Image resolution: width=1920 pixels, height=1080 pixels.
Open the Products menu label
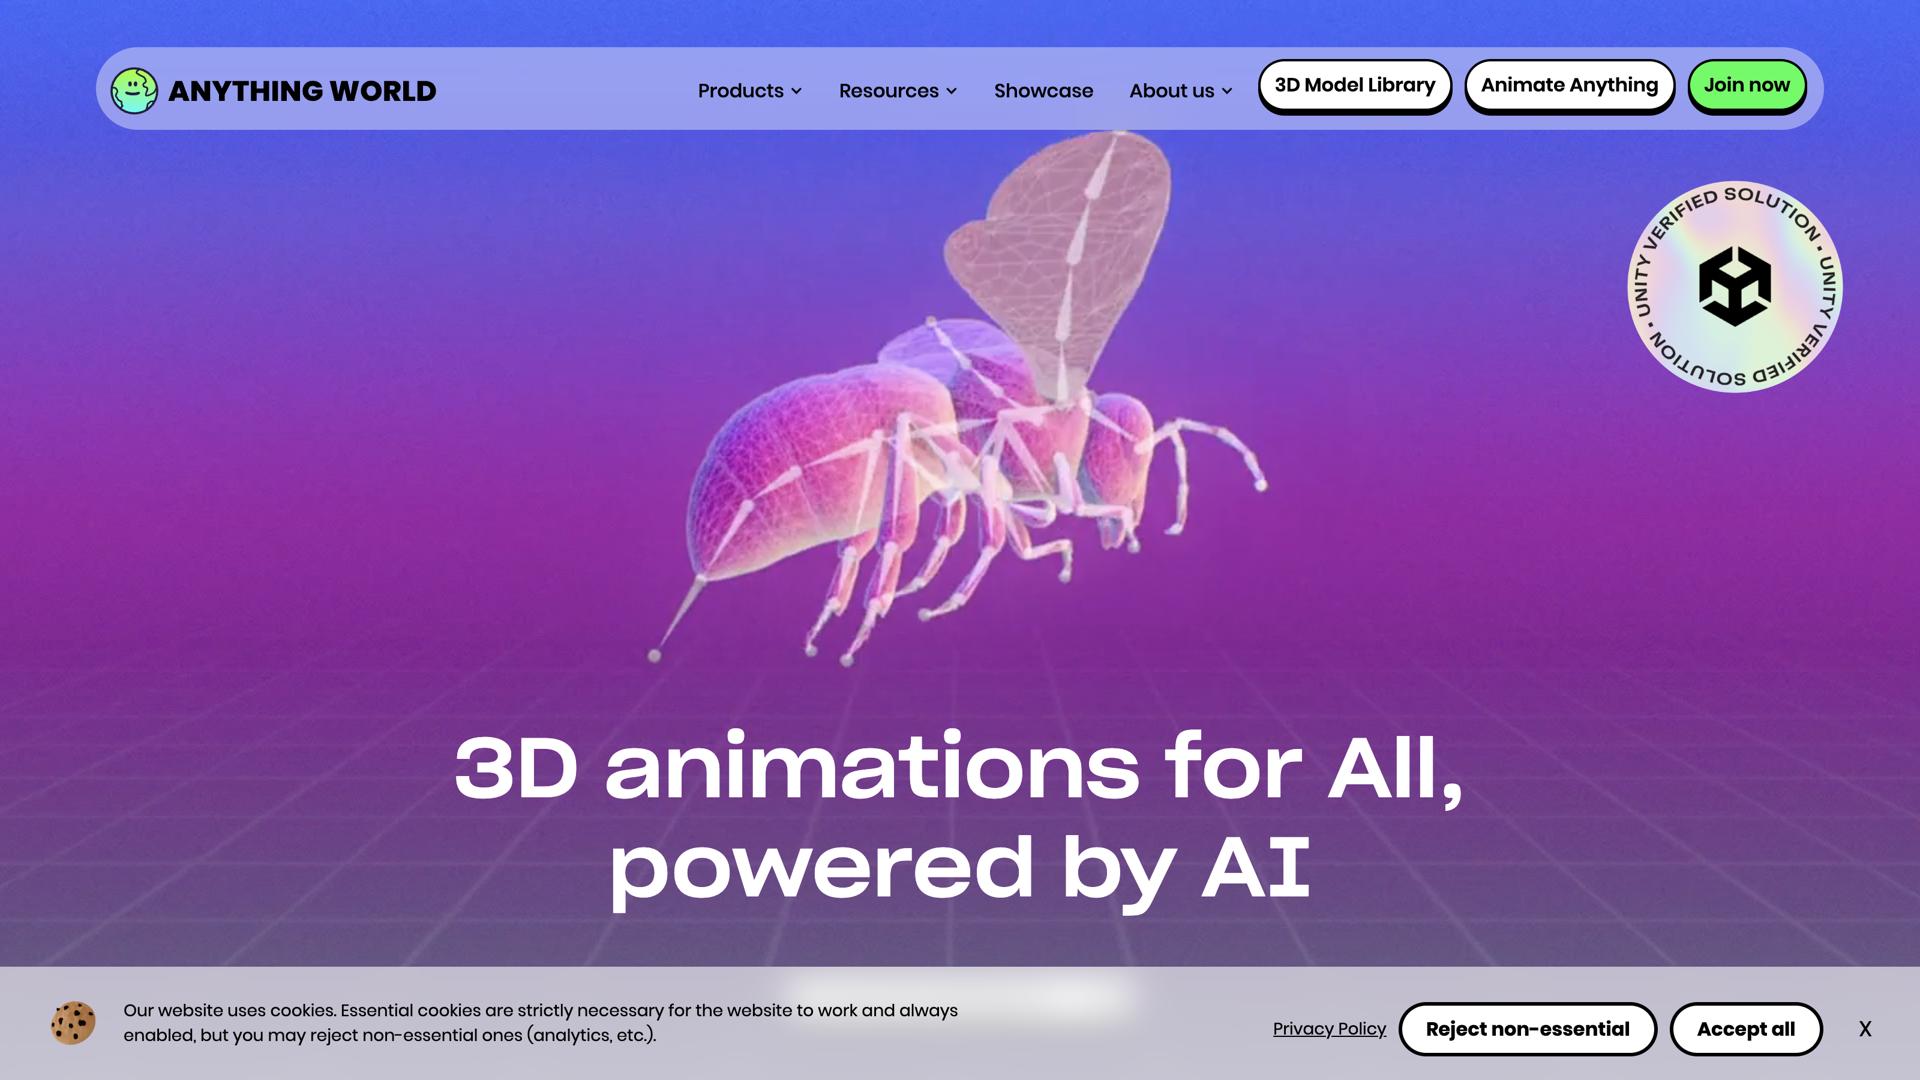tap(740, 91)
